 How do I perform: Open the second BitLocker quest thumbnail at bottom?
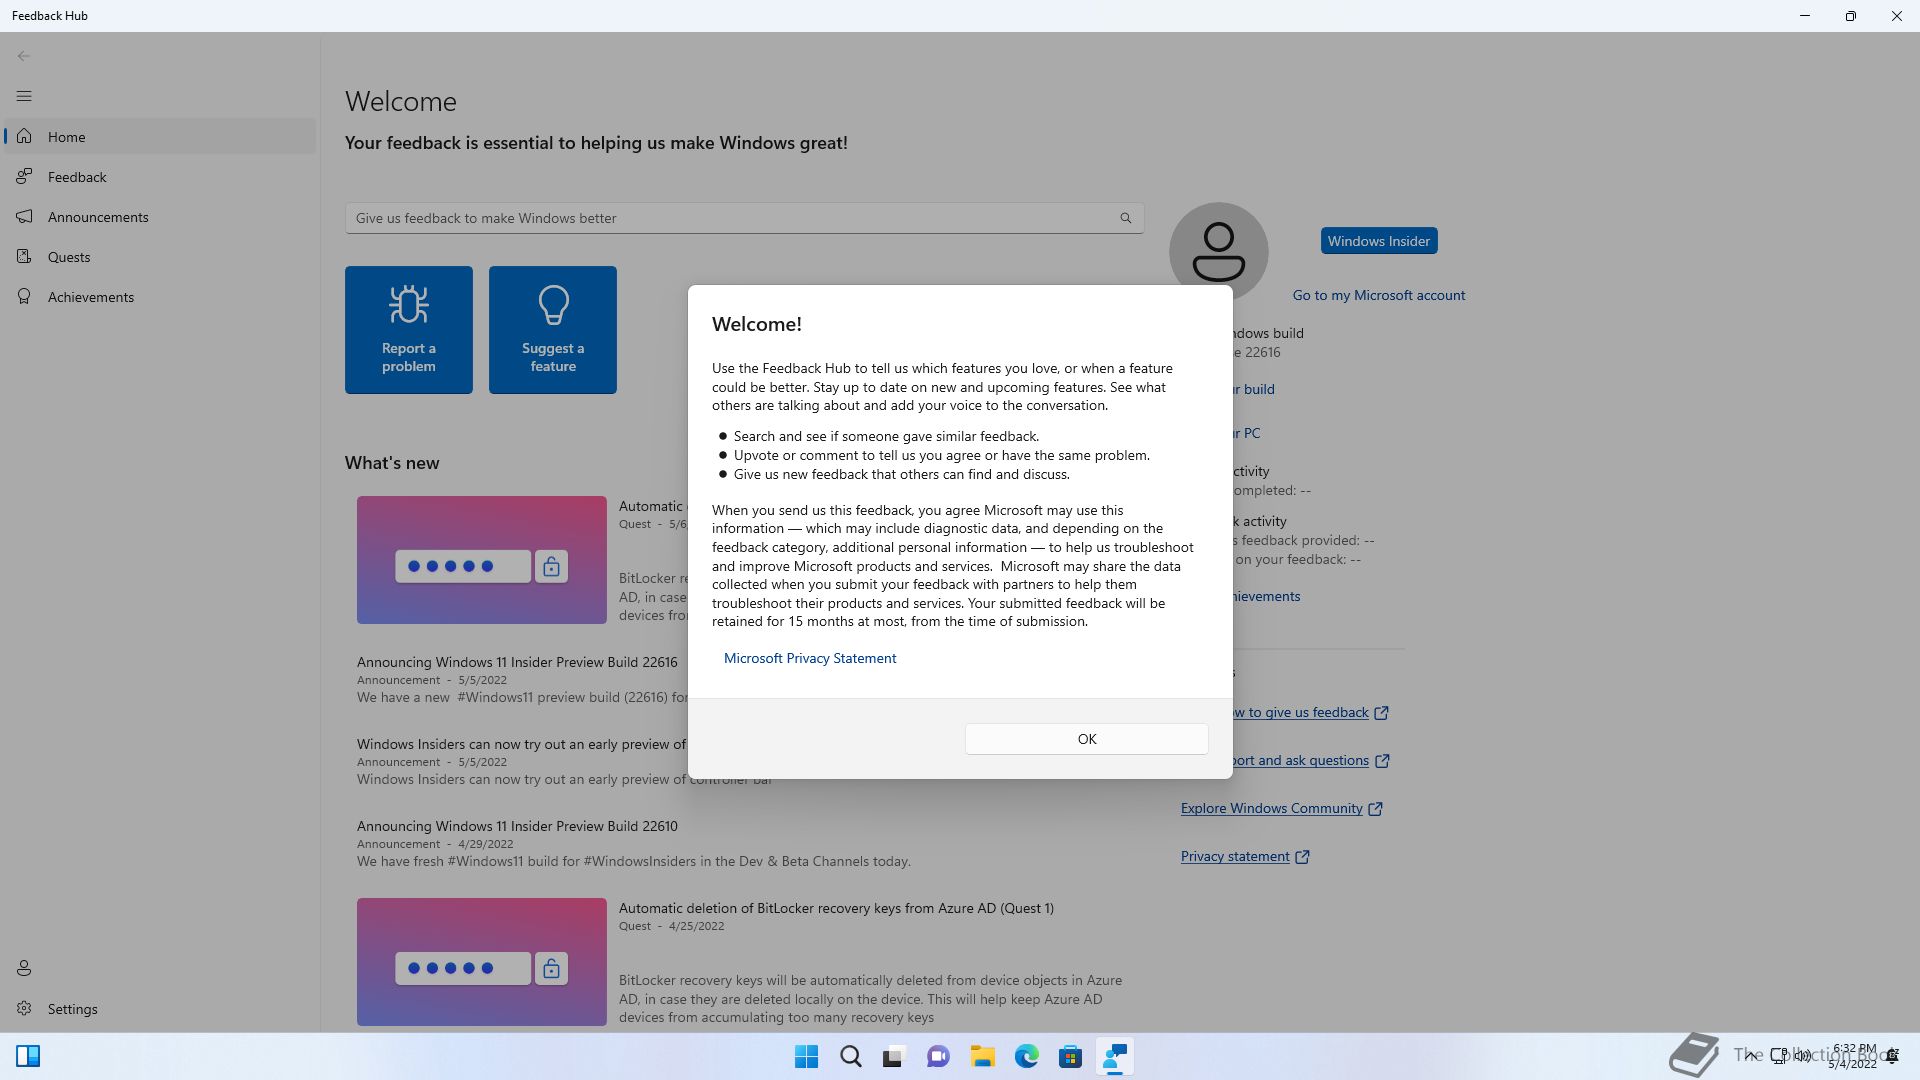pos(482,962)
